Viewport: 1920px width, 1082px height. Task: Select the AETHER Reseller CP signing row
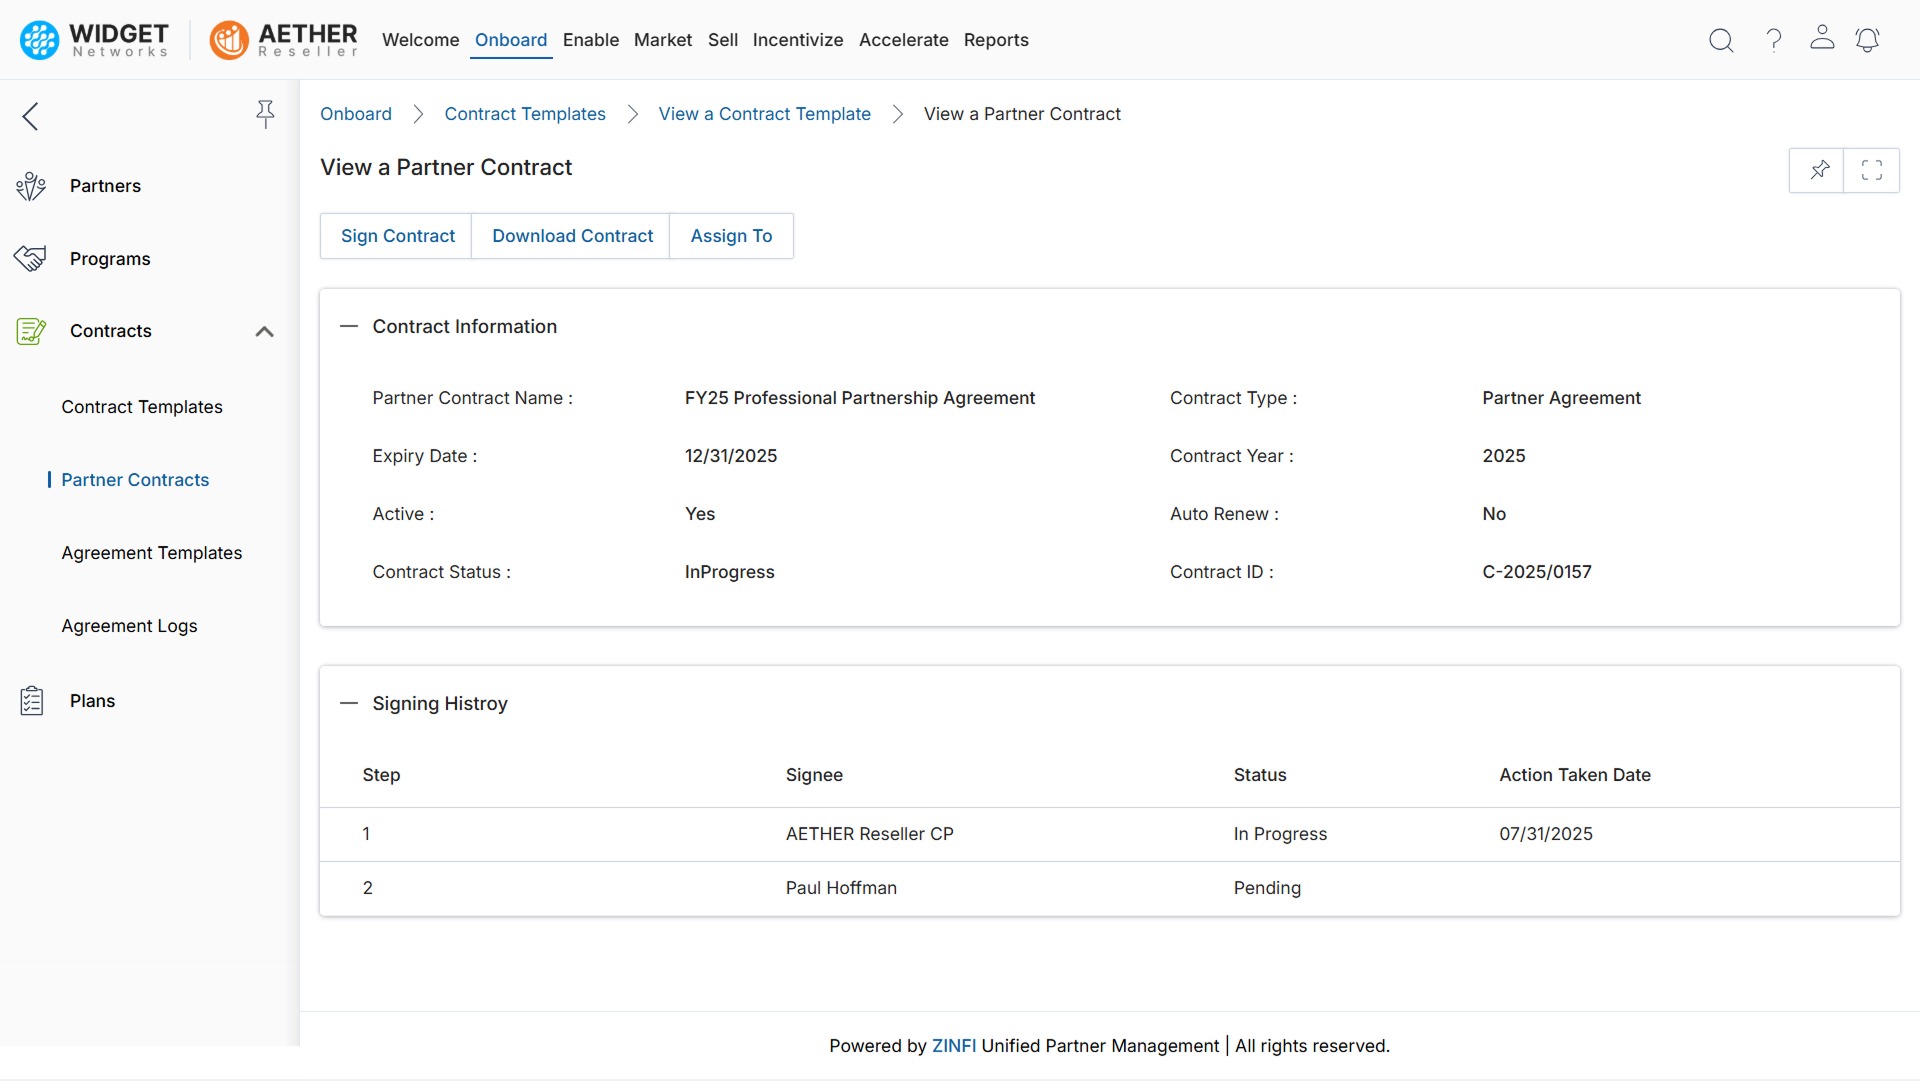point(869,834)
